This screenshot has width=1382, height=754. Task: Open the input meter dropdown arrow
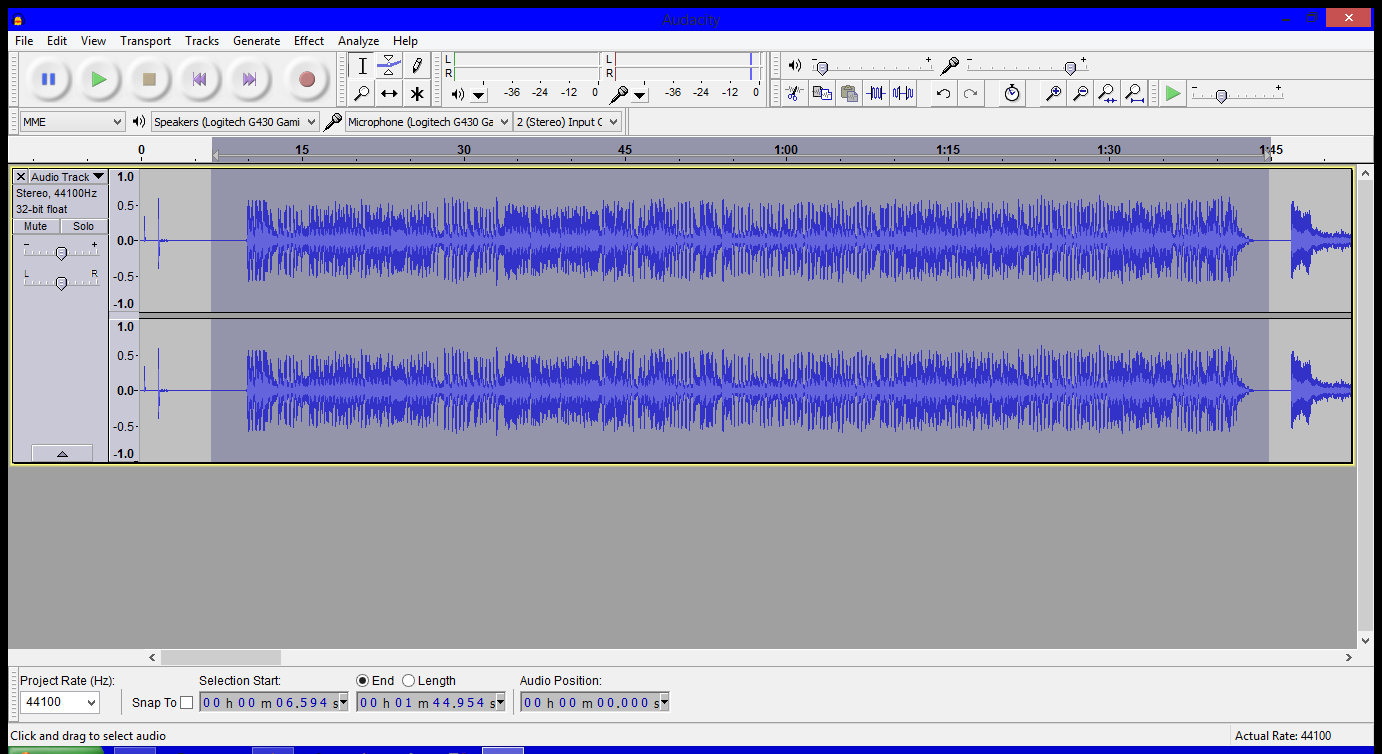coord(640,95)
